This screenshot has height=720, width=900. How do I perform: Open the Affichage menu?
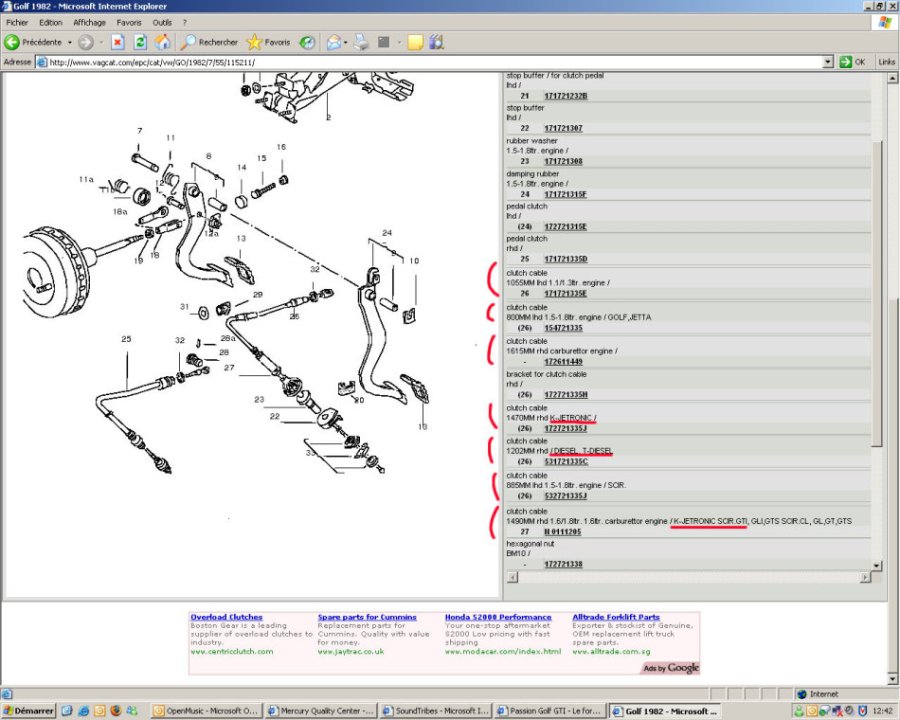tap(90, 22)
